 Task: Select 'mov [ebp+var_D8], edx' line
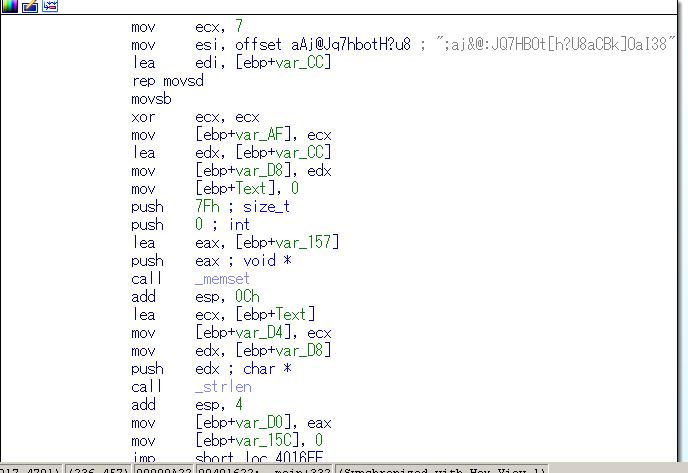tap(231, 171)
